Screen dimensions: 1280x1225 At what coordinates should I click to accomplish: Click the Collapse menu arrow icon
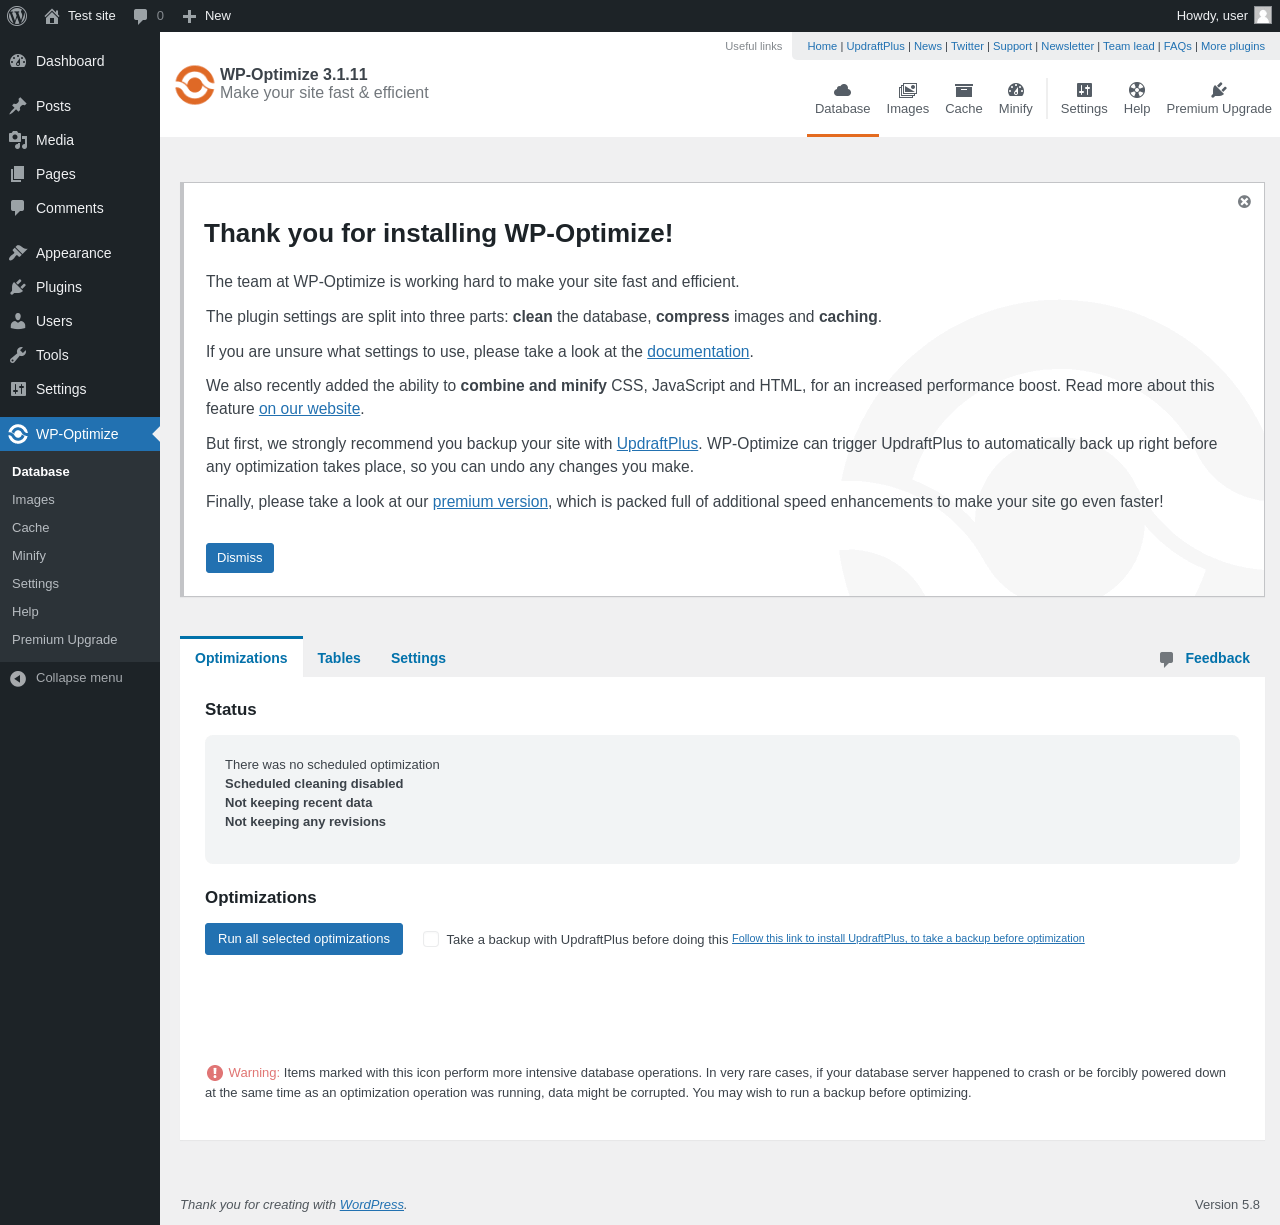point(18,679)
